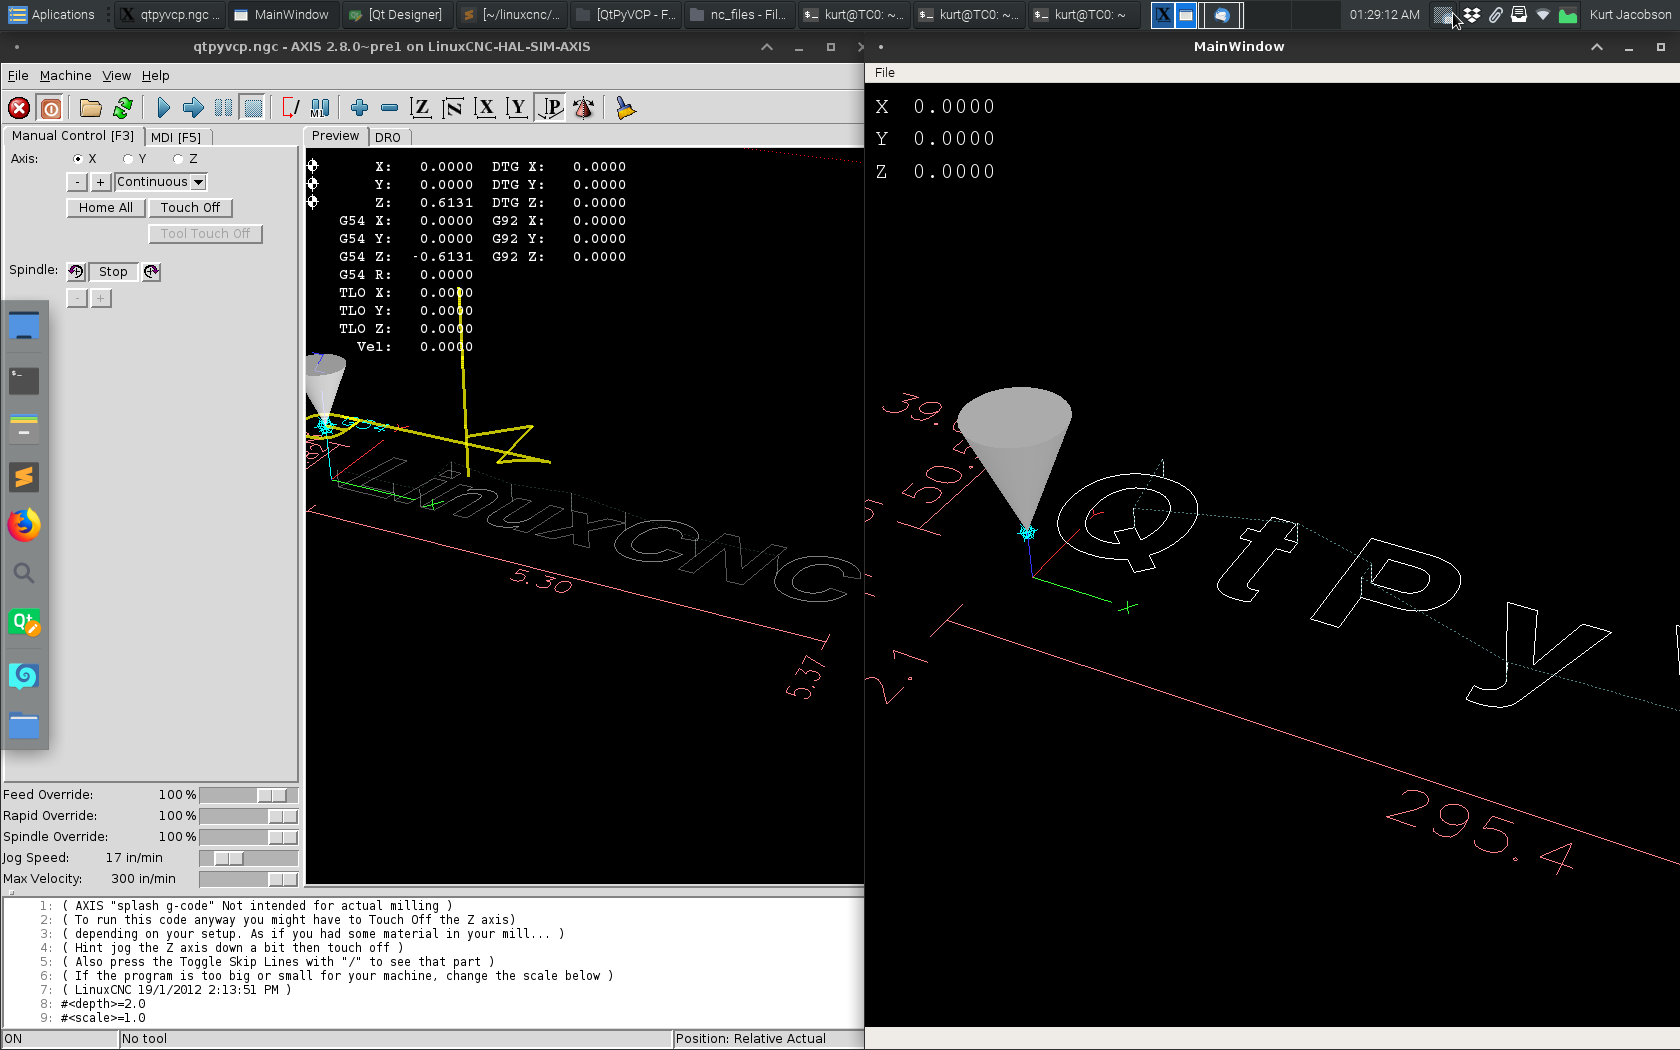Open the File menu in AXIS
Viewport: 1680px width, 1050px height.
(x=18, y=76)
